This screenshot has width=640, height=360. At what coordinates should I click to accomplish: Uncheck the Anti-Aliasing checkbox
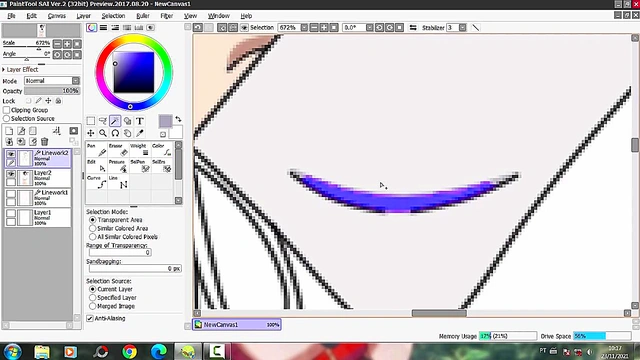click(90, 318)
